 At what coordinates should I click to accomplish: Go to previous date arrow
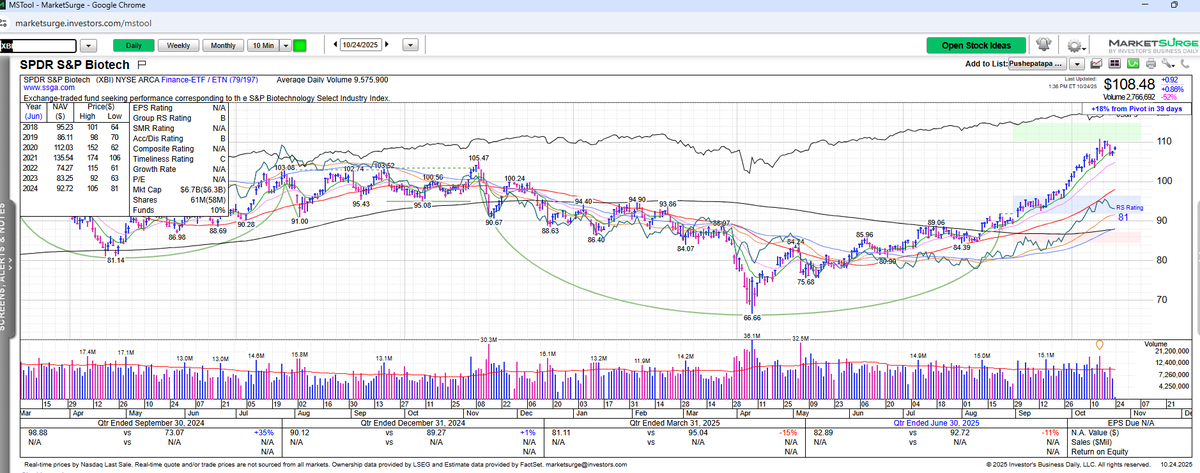pos(335,44)
